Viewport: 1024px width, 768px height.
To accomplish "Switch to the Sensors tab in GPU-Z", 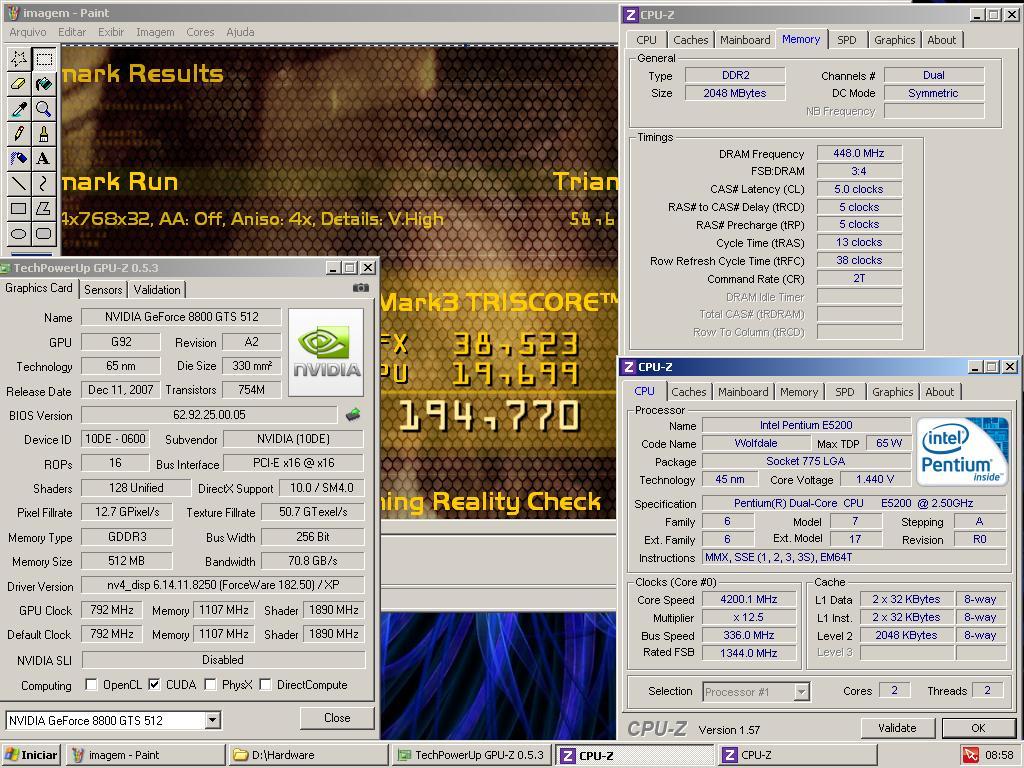I will tap(103, 289).
